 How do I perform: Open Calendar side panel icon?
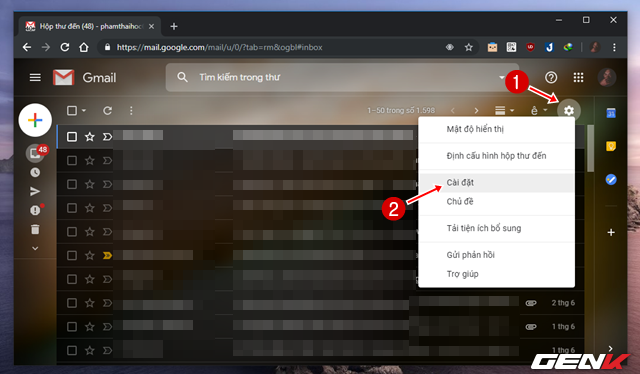click(x=611, y=113)
